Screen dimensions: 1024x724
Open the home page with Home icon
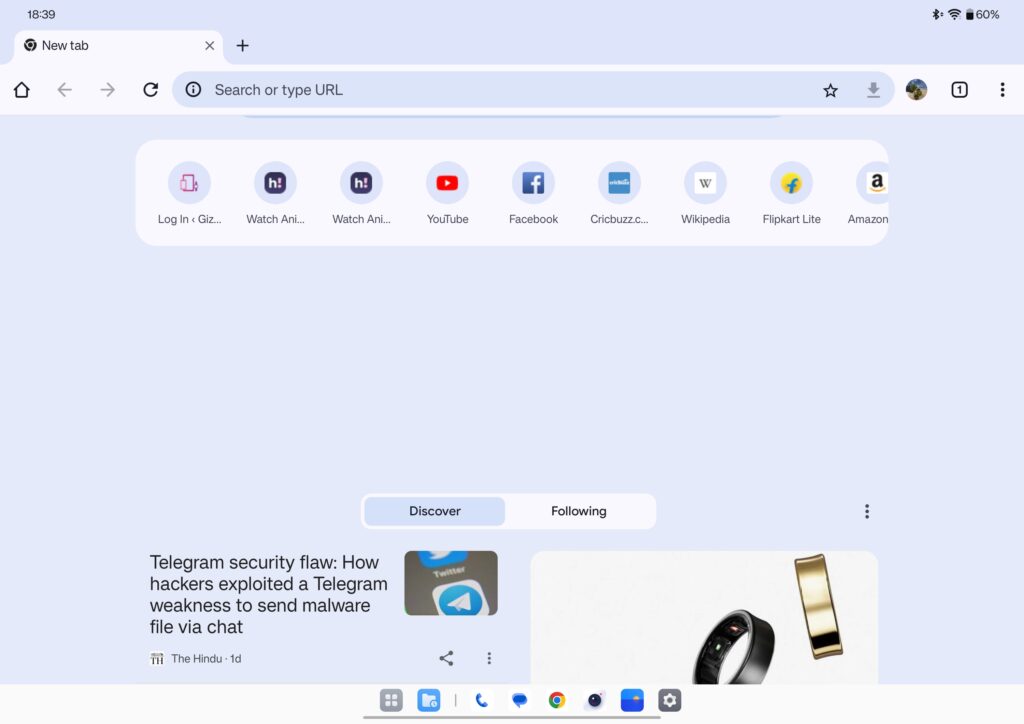22,89
